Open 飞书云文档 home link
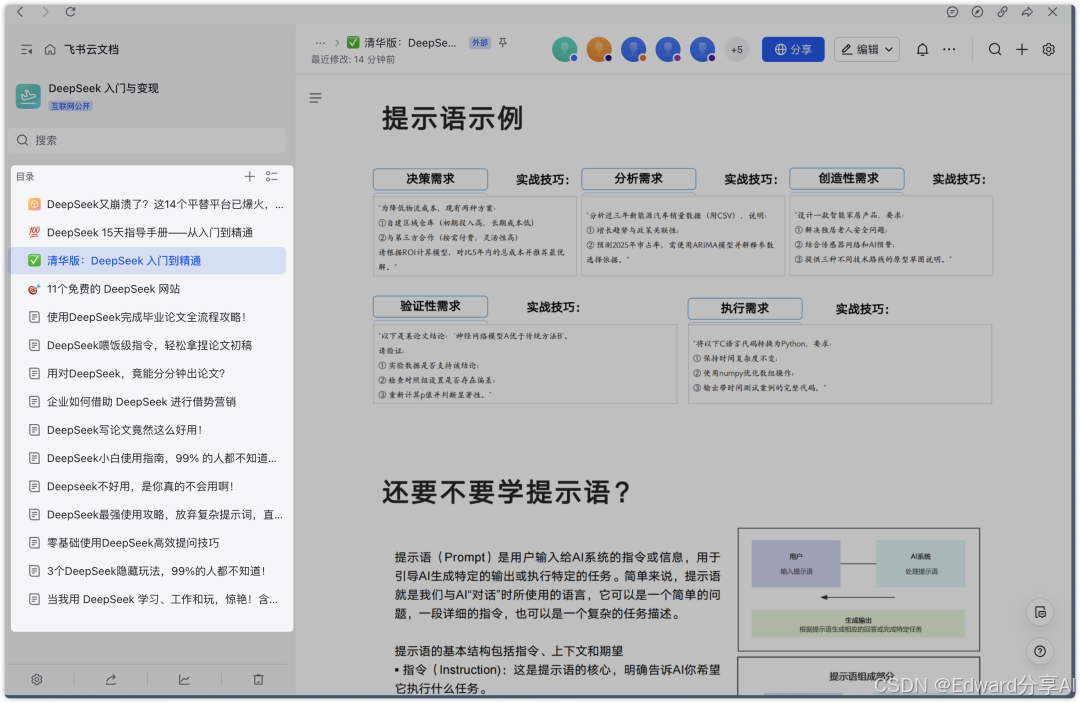The width and height of the screenshot is (1080, 703). 92,50
